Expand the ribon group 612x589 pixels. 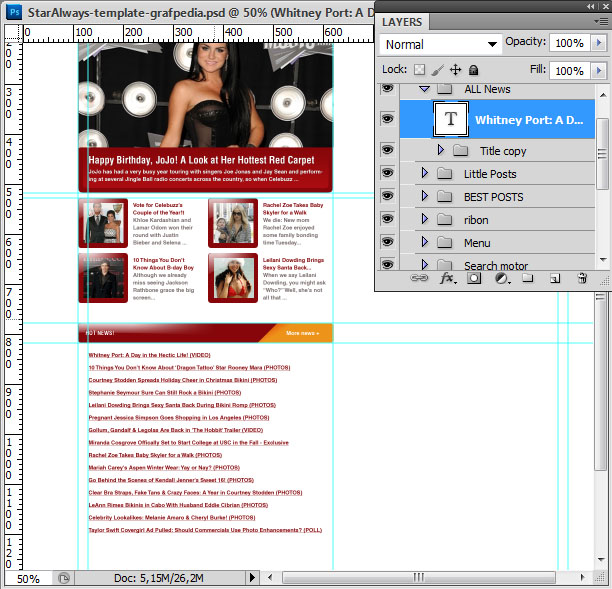tap(425, 219)
